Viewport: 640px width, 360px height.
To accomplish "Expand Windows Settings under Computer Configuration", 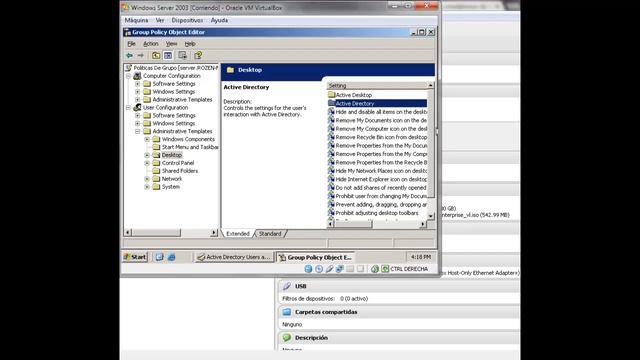I will click(x=138, y=92).
